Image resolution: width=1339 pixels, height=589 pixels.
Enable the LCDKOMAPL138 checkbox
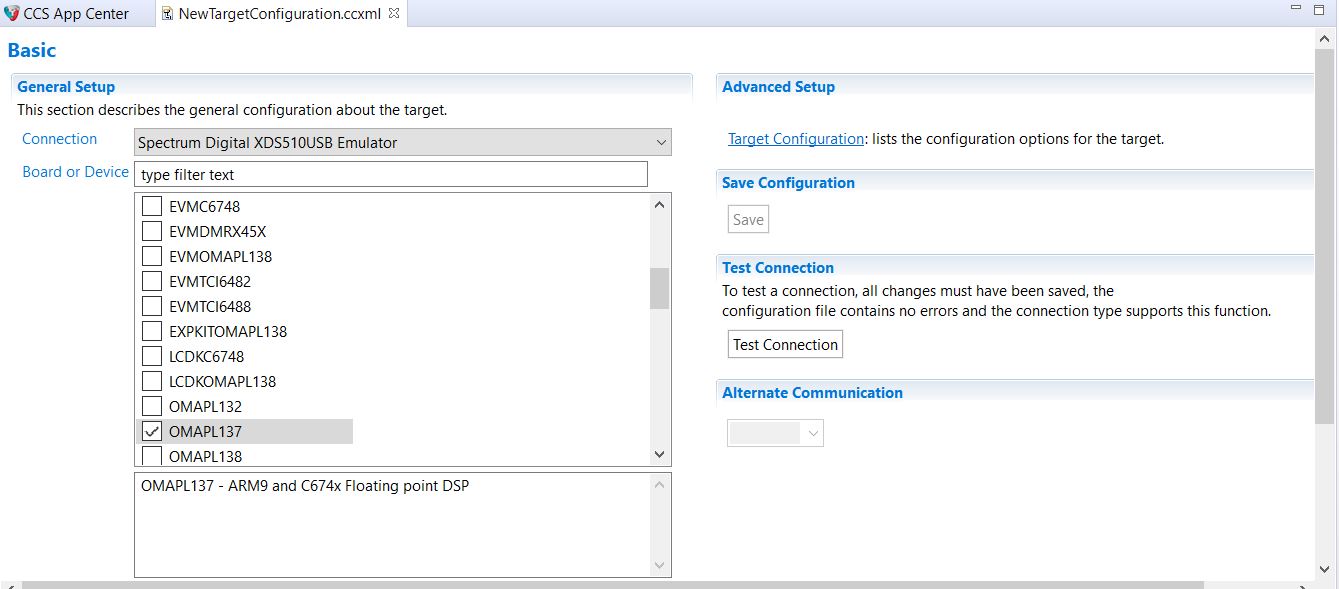(x=152, y=382)
